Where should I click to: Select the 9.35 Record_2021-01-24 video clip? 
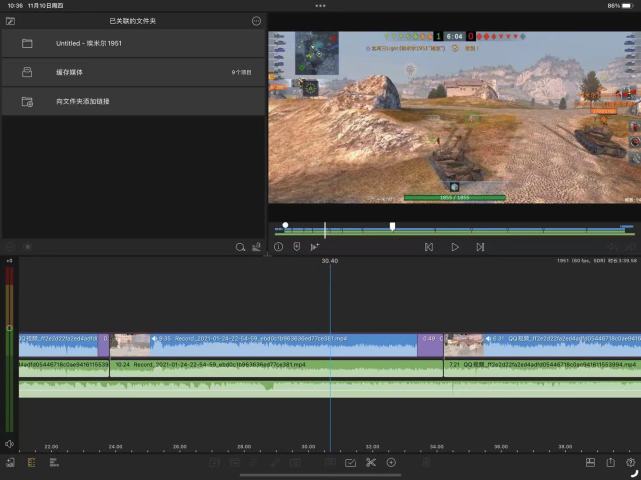point(264,345)
